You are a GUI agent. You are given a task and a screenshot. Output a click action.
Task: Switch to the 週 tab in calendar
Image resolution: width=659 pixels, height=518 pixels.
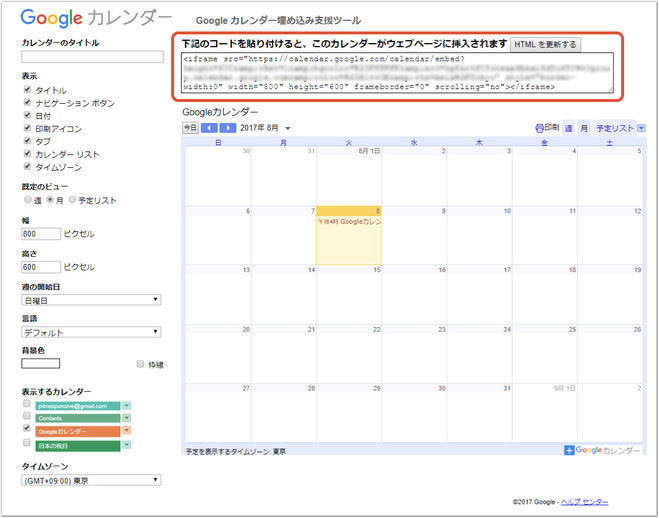[x=569, y=128]
